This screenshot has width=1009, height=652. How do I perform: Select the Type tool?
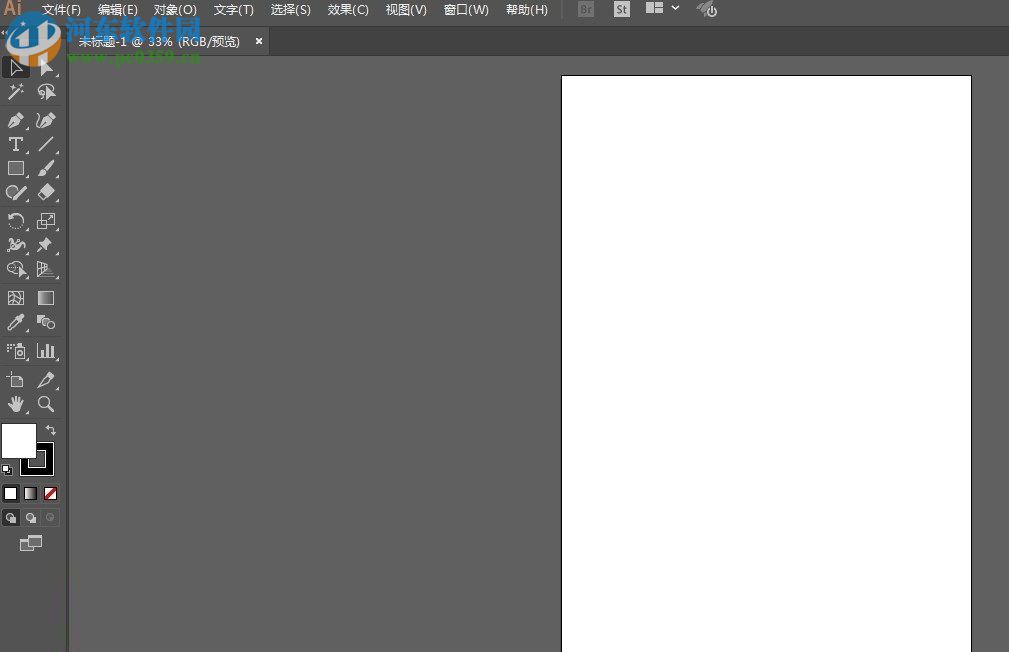pyautogui.click(x=15, y=144)
